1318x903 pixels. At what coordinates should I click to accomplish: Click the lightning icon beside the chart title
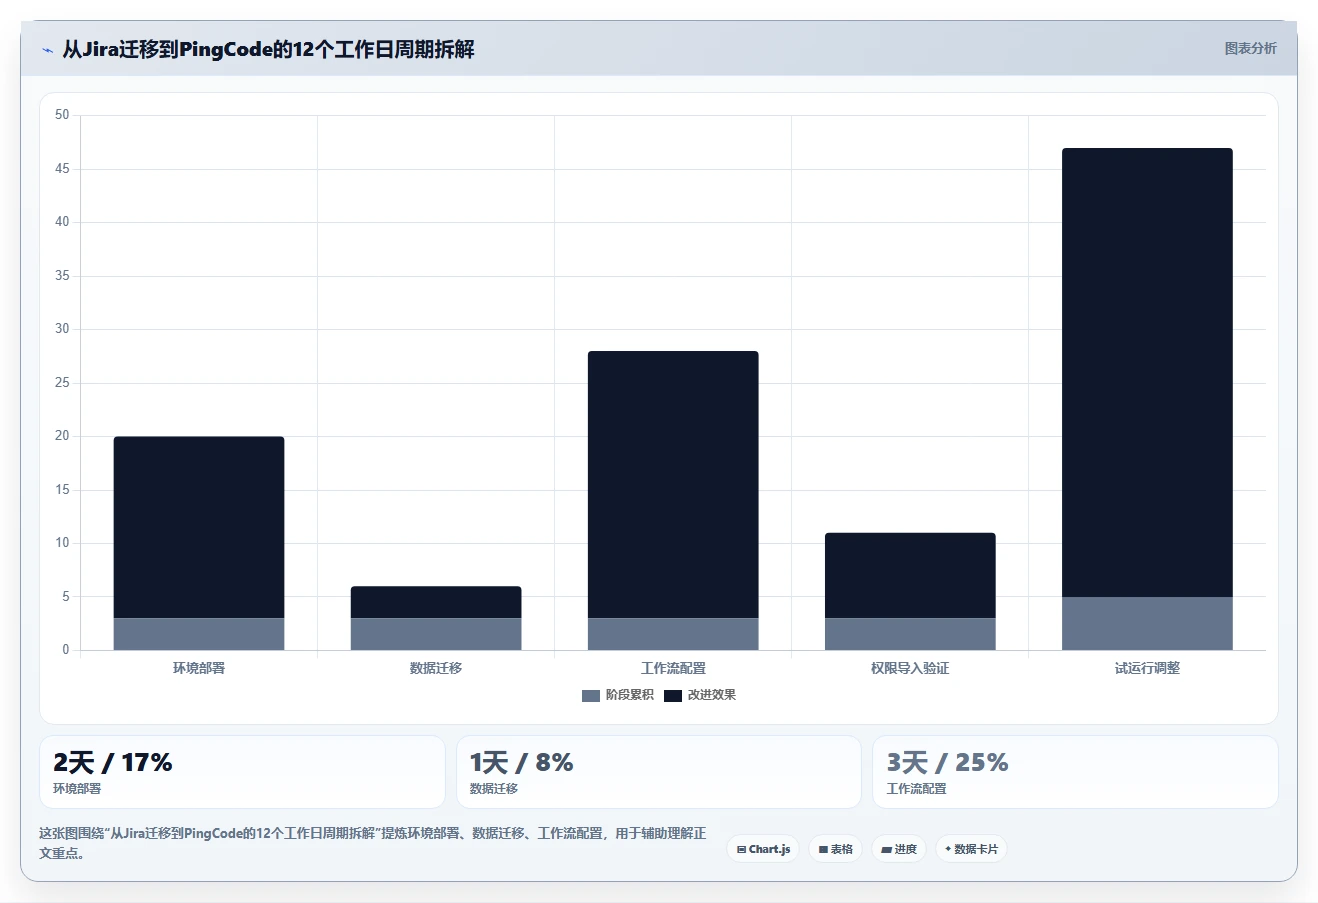tap(47, 50)
